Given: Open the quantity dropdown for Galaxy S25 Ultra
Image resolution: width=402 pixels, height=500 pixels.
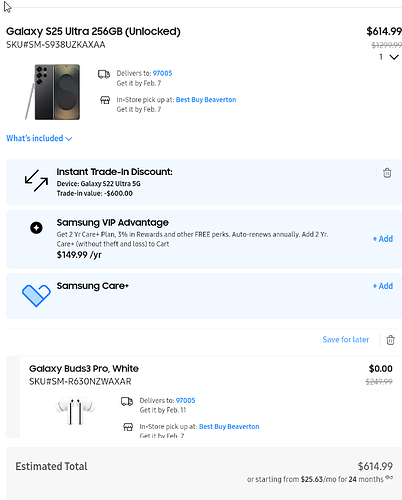Looking at the screenshot, I should click(x=389, y=57).
